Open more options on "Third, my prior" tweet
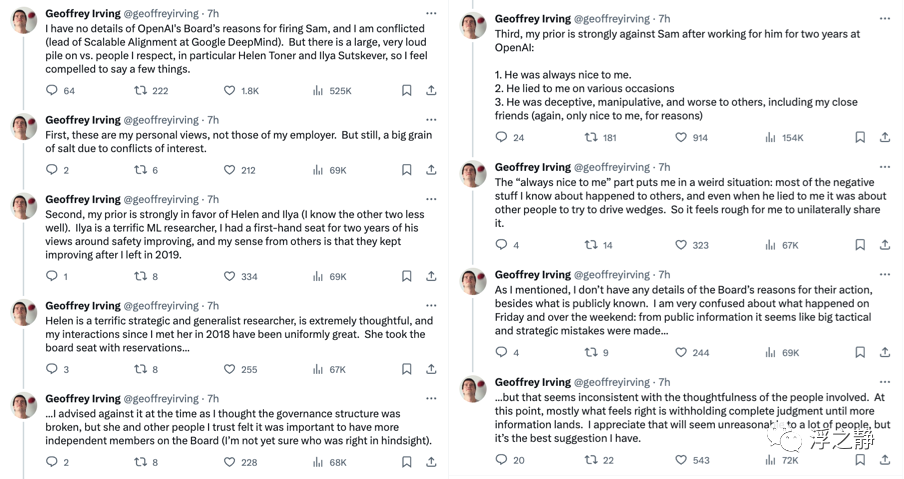 [885, 18]
